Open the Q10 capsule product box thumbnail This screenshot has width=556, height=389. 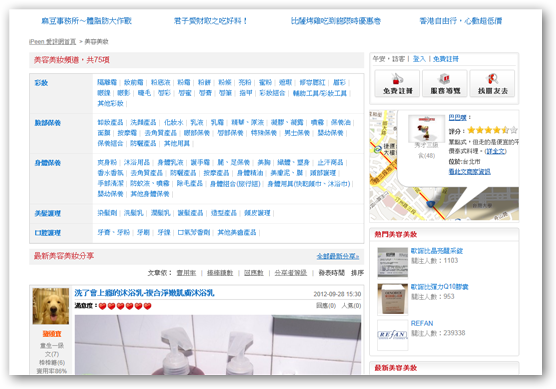[x=392, y=299]
